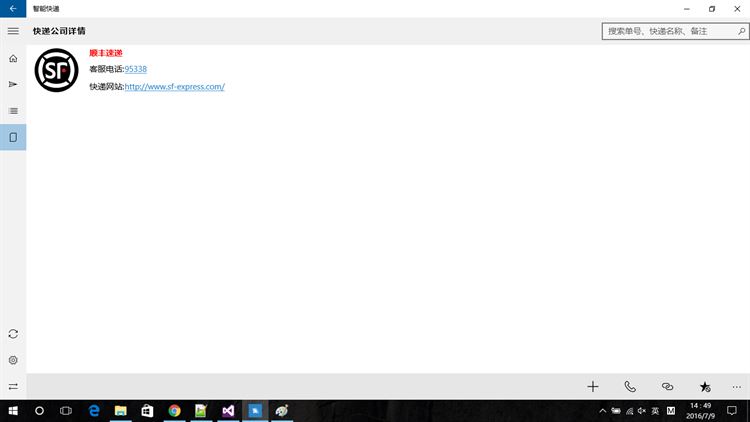
Task: Click the plus add button in bottom bar
Action: click(593, 387)
